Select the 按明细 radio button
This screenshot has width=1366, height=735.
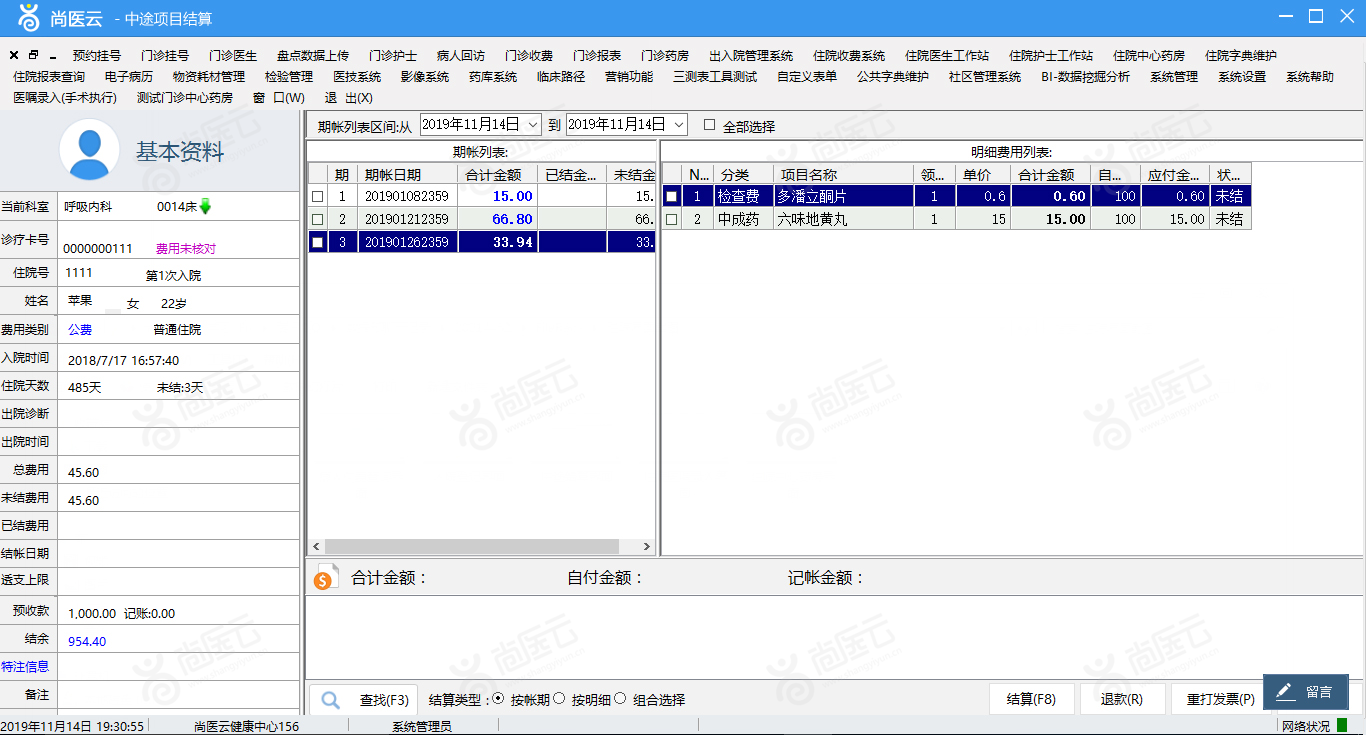point(559,699)
